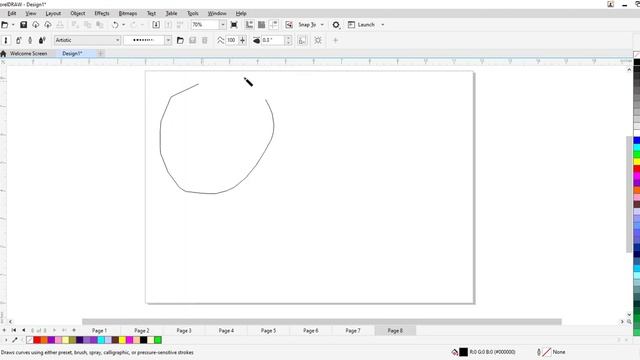
Task: Save the document with floppy disk icon
Action: point(23,25)
